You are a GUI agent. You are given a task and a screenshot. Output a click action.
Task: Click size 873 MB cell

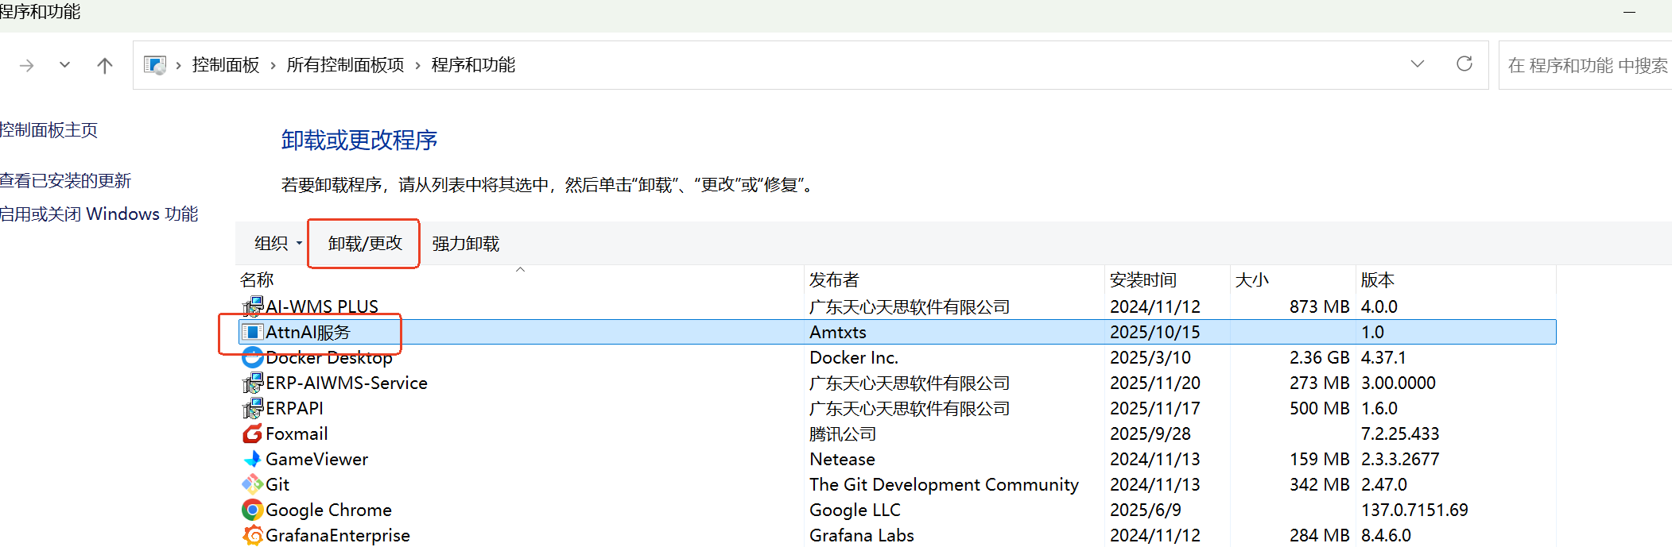1319,306
